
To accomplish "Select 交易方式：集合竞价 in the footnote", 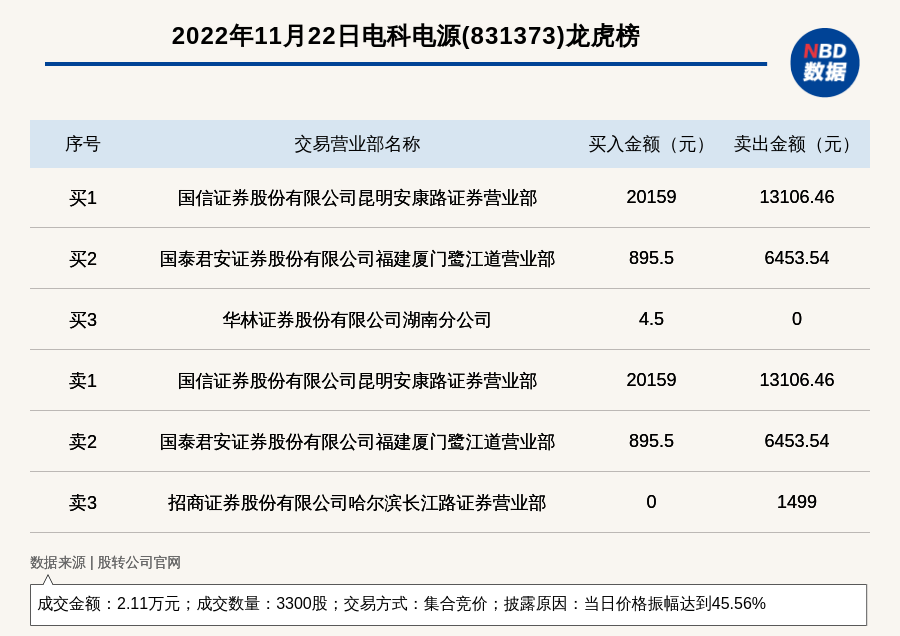I will [x=415, y=604].
